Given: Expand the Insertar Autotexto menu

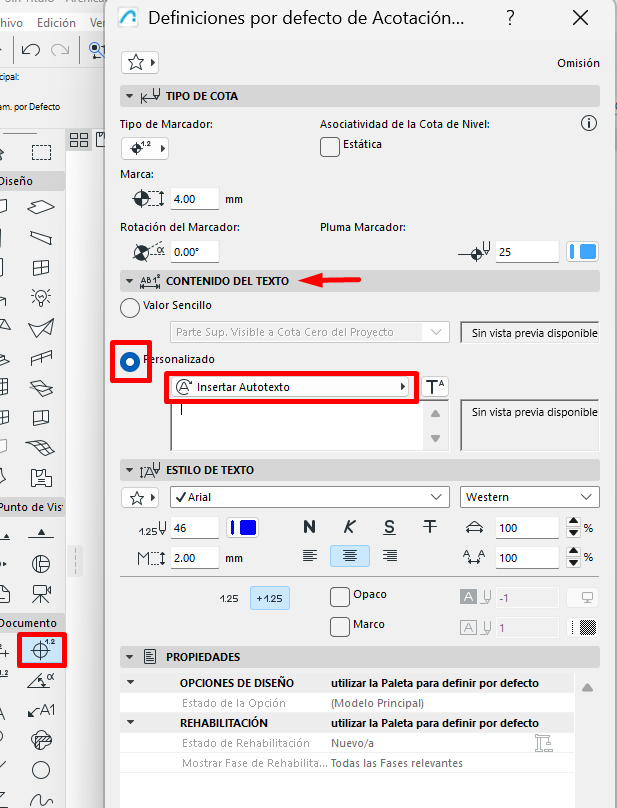Looking at the screenshot, I should [x=291, y=386].
